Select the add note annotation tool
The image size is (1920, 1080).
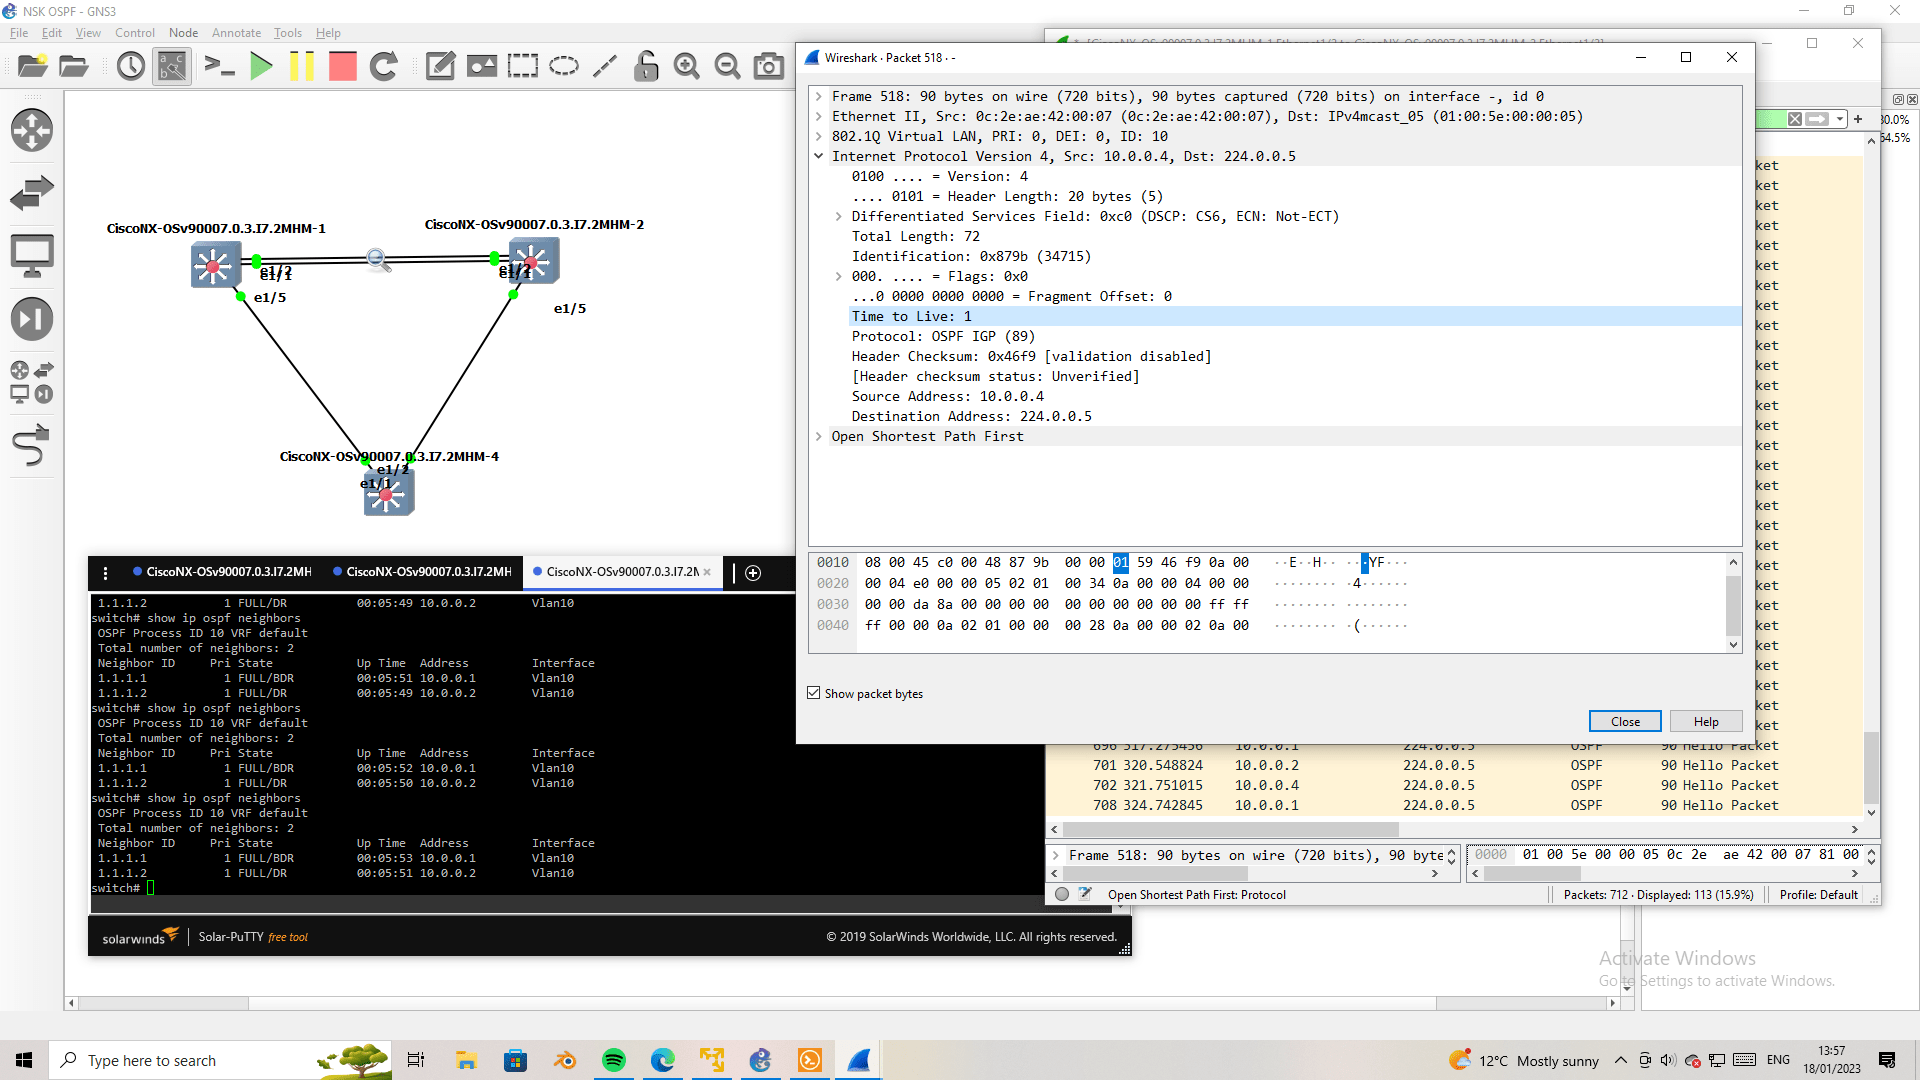coord(439,66)
